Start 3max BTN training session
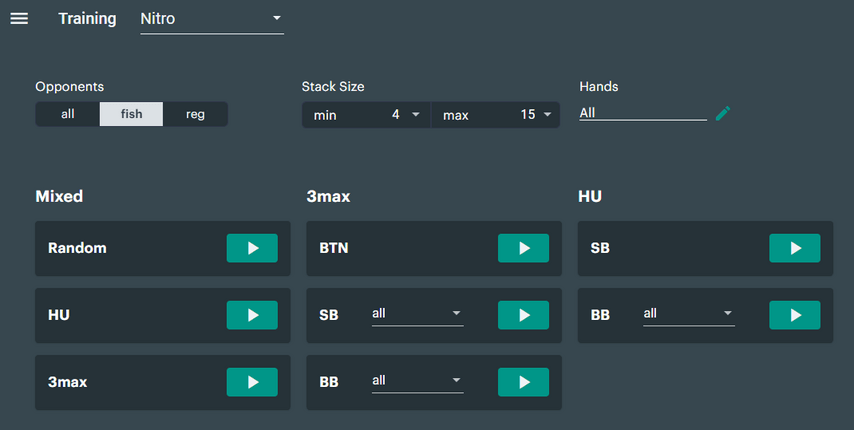The height and width of the screenshot is (430, 854). (523, 248)
